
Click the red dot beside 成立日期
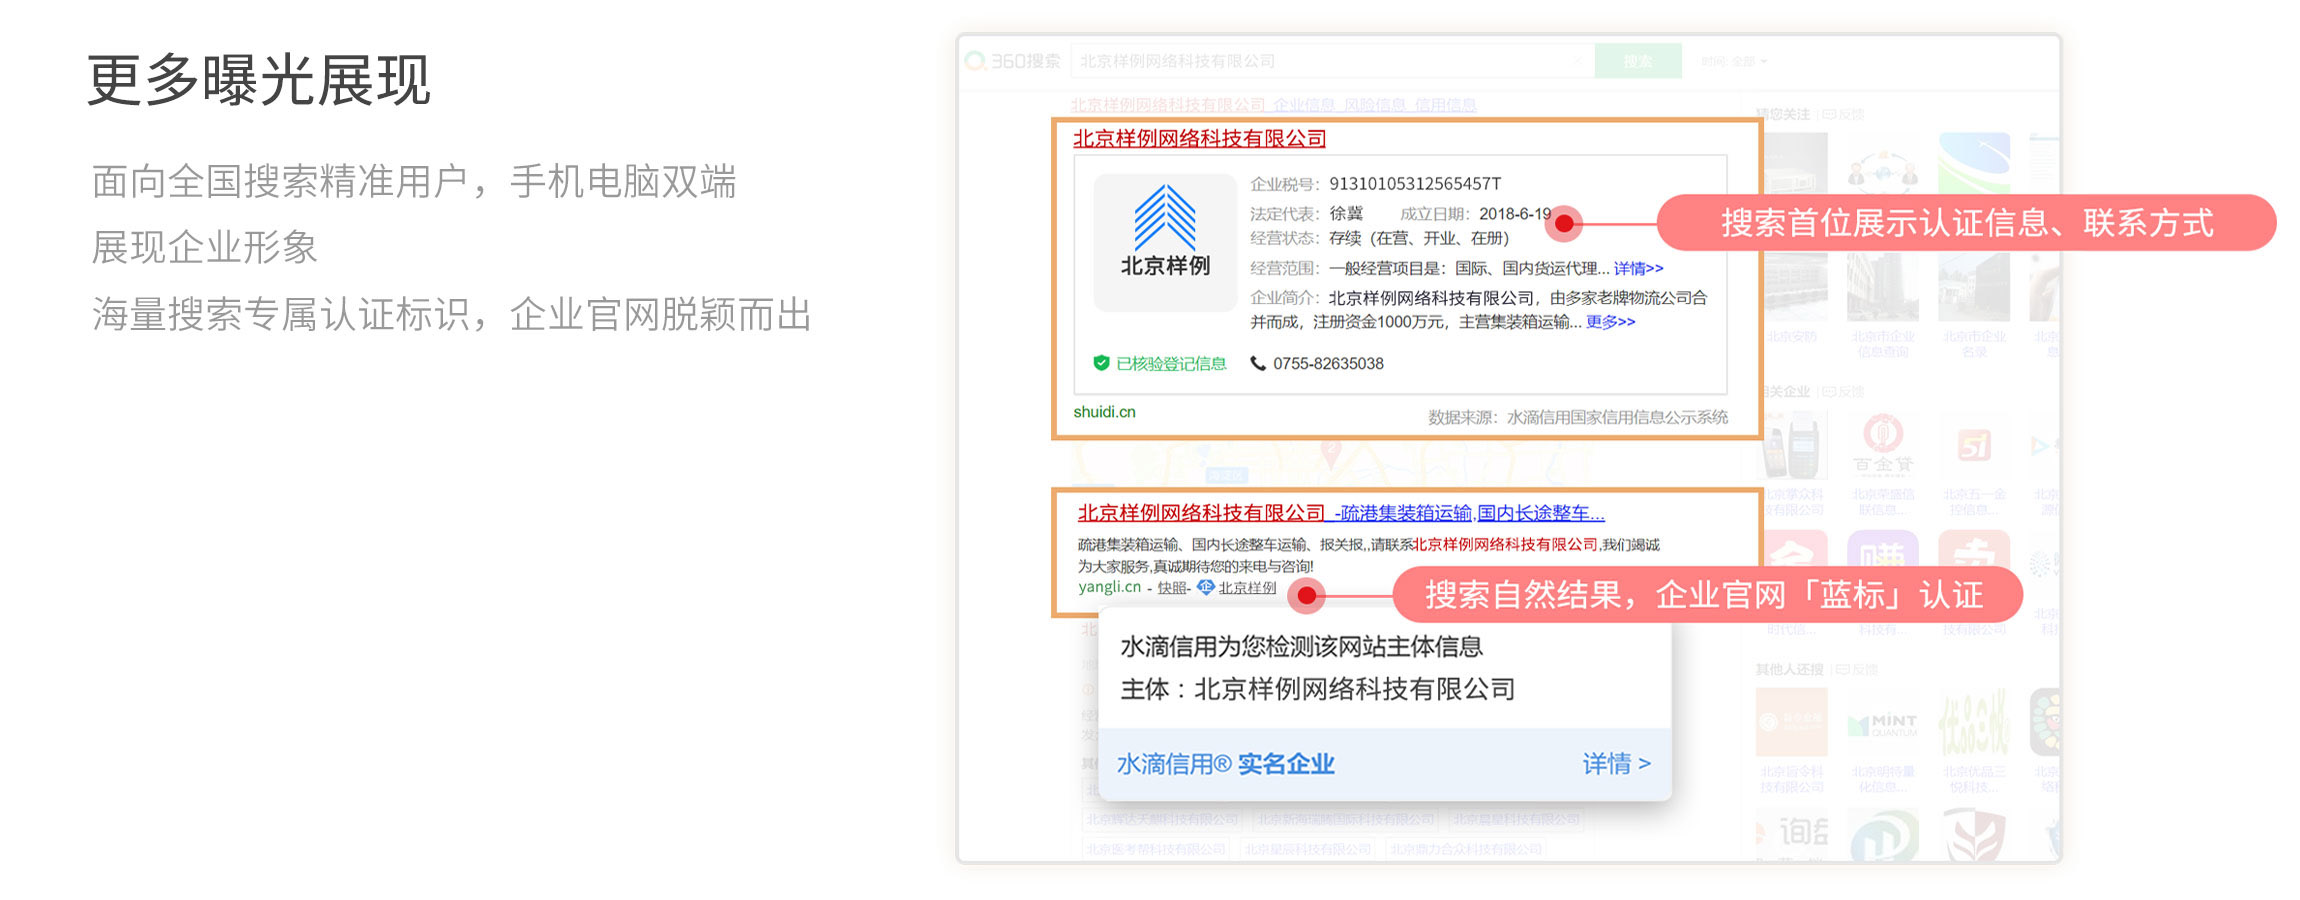1564,224
